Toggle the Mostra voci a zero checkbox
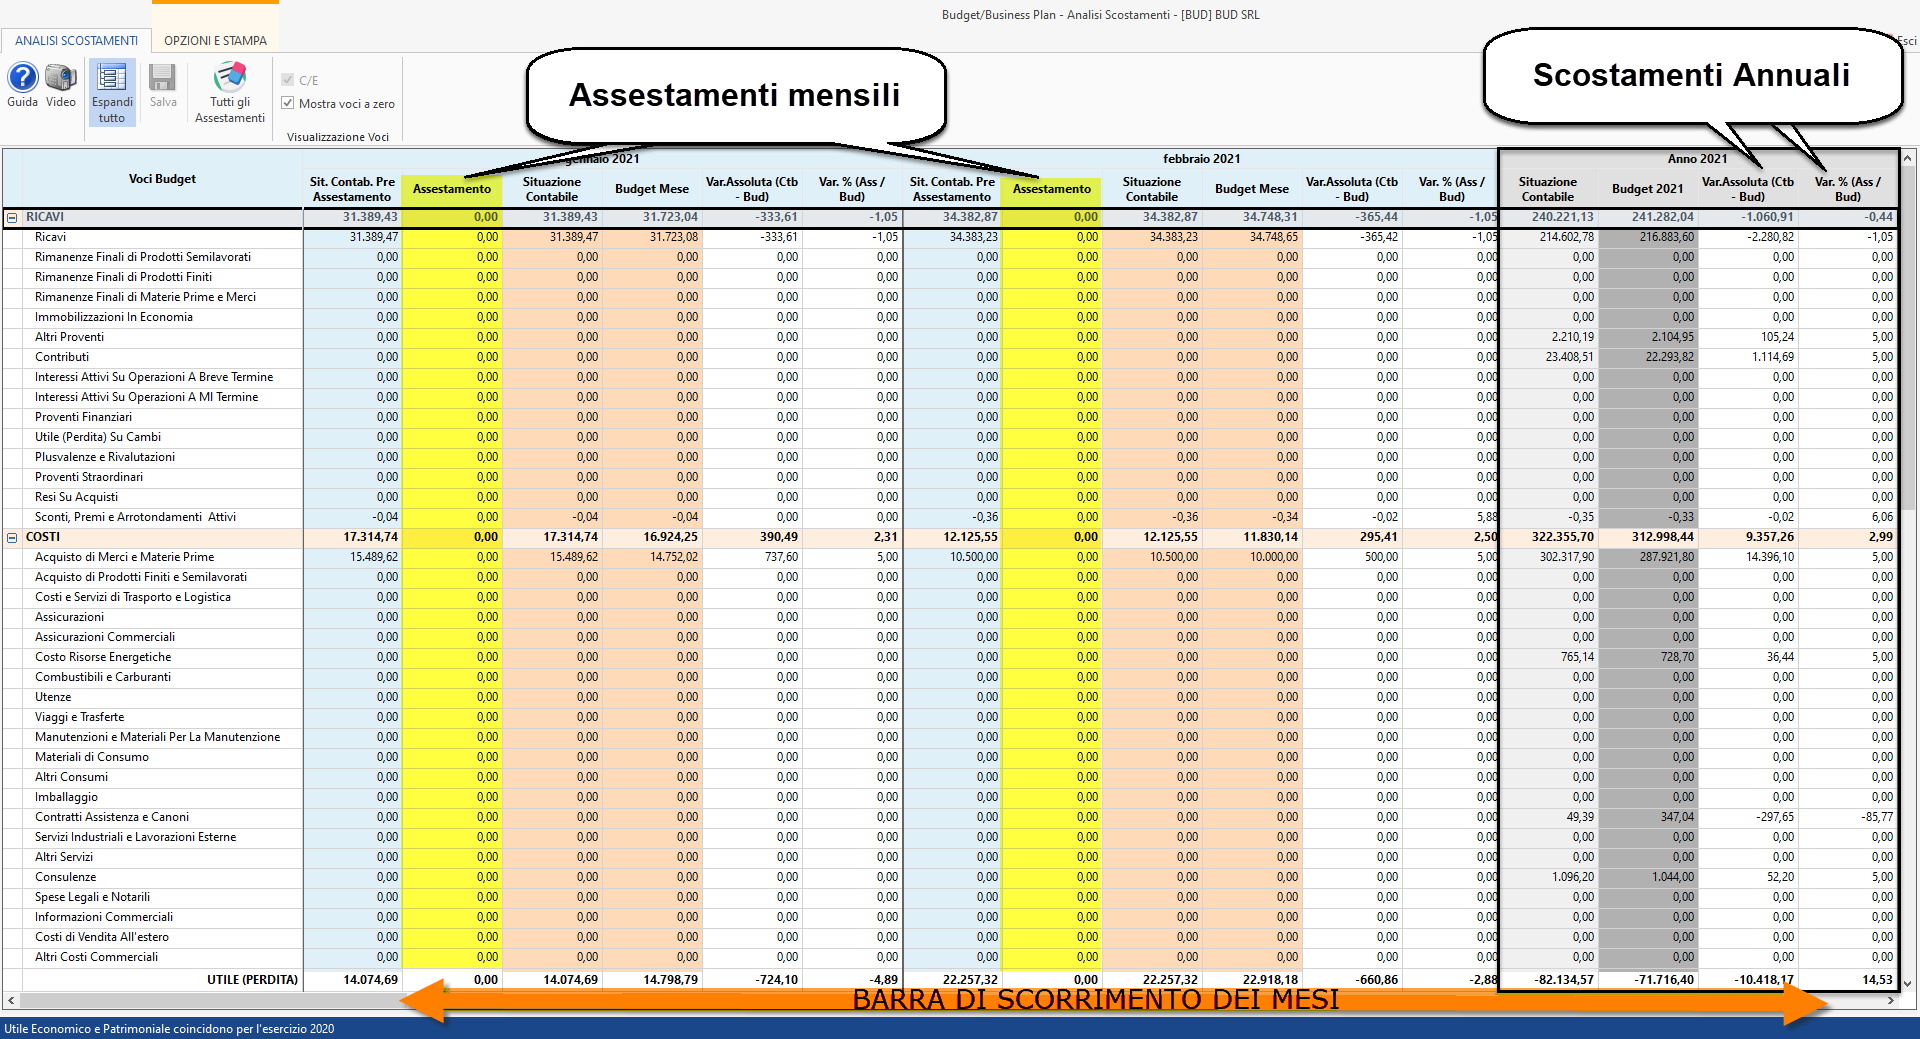Image resolution: width=1920 pixels, height=1039 pixels. pyautogui.click(x=288, y=103)
